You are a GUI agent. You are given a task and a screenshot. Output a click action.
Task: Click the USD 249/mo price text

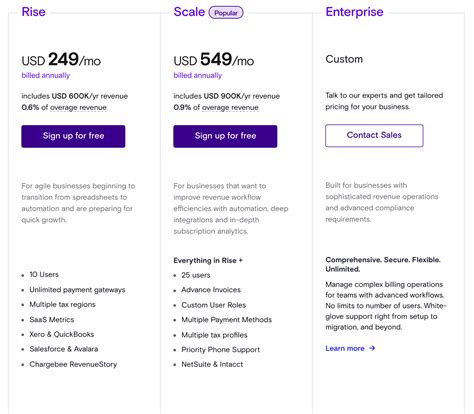(x=61, y=60)
